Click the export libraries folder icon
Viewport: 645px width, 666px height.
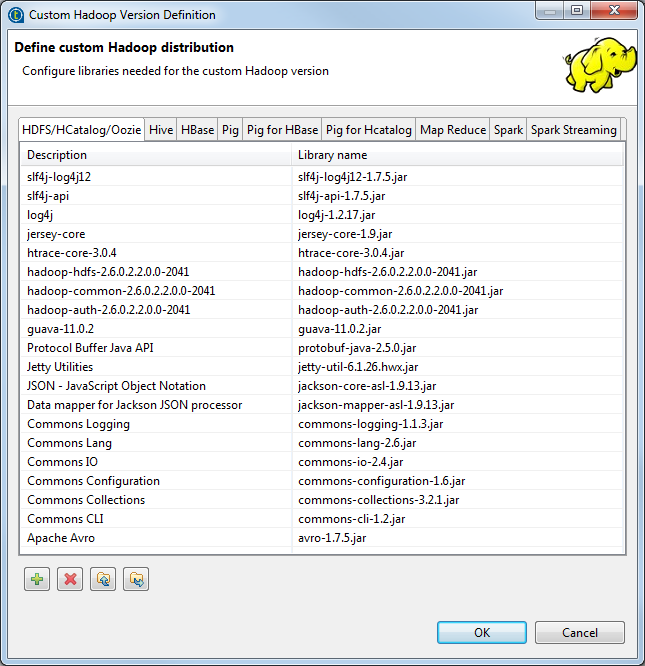(136, 579)
